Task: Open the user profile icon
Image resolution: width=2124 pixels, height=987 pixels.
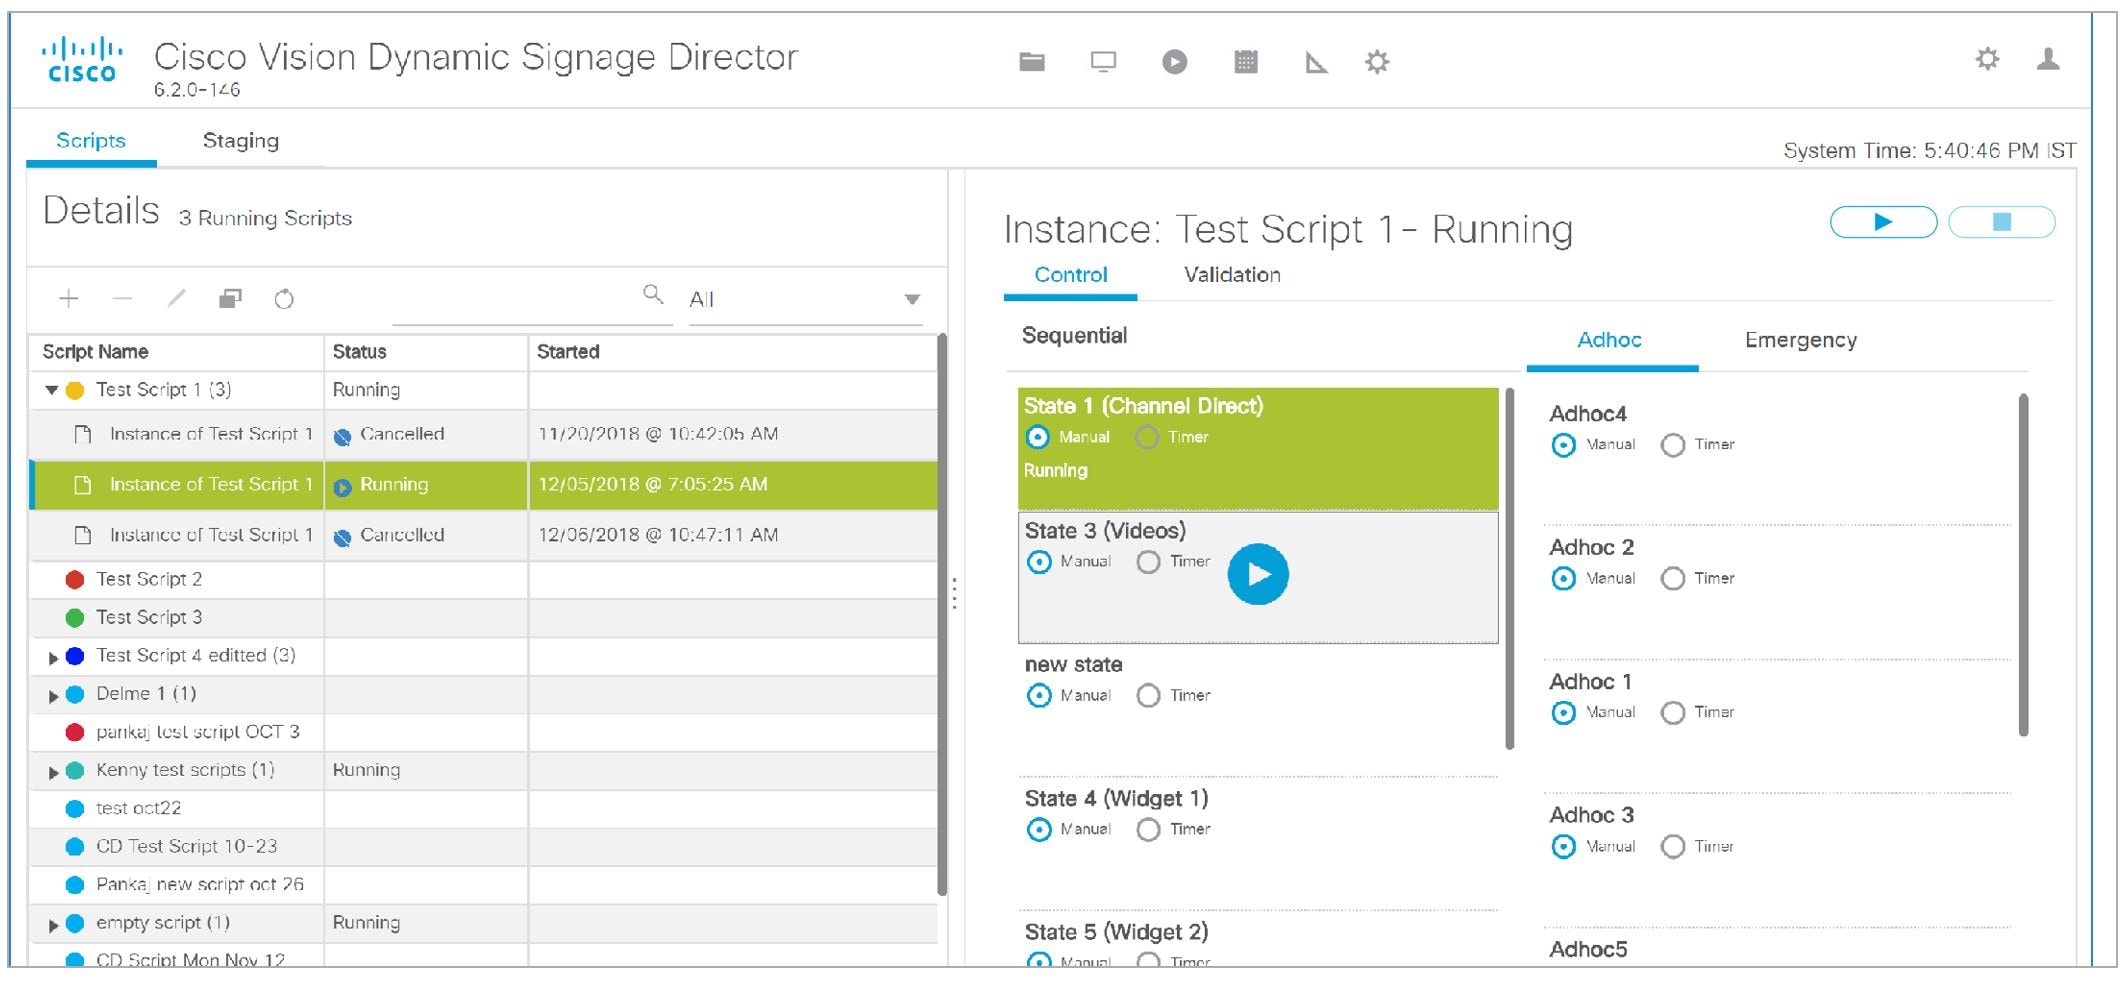Action: 2048,59
